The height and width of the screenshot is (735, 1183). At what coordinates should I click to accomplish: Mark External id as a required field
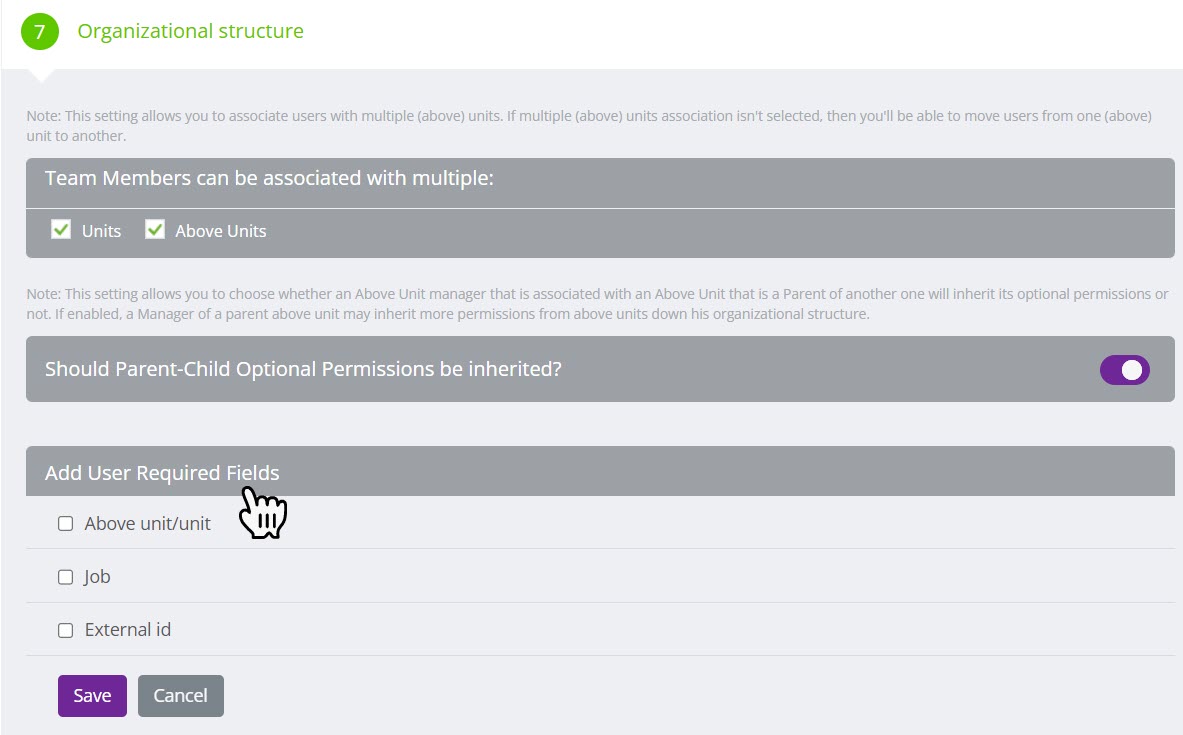(65, 630)
